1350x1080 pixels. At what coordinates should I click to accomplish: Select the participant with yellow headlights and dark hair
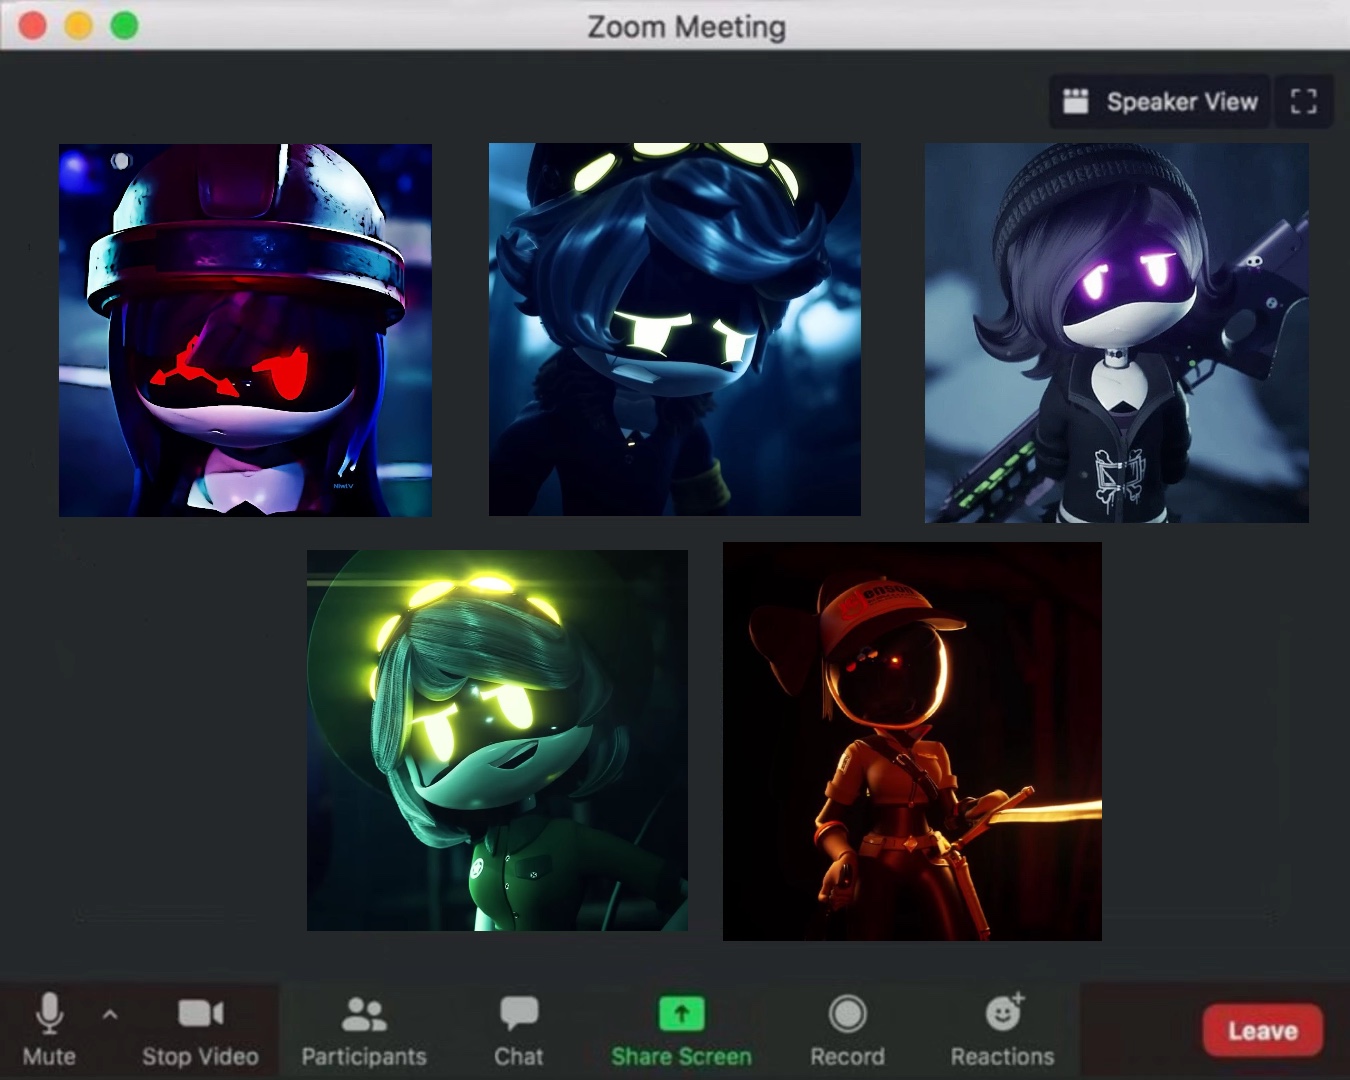tap(674, 330)
